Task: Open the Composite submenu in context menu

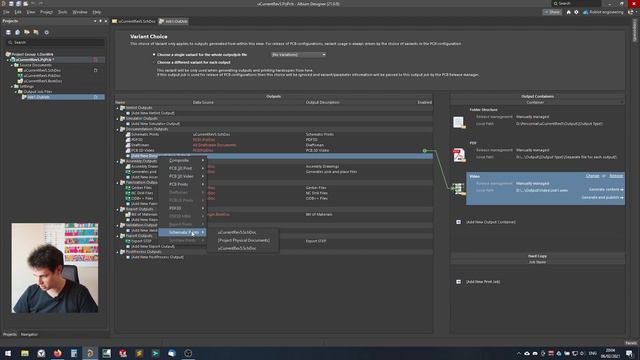Action: [182, 160]
